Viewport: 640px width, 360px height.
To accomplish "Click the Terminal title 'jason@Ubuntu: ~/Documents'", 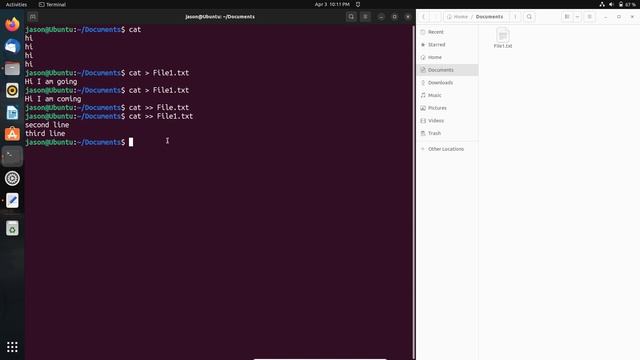I will click(220, 17).
